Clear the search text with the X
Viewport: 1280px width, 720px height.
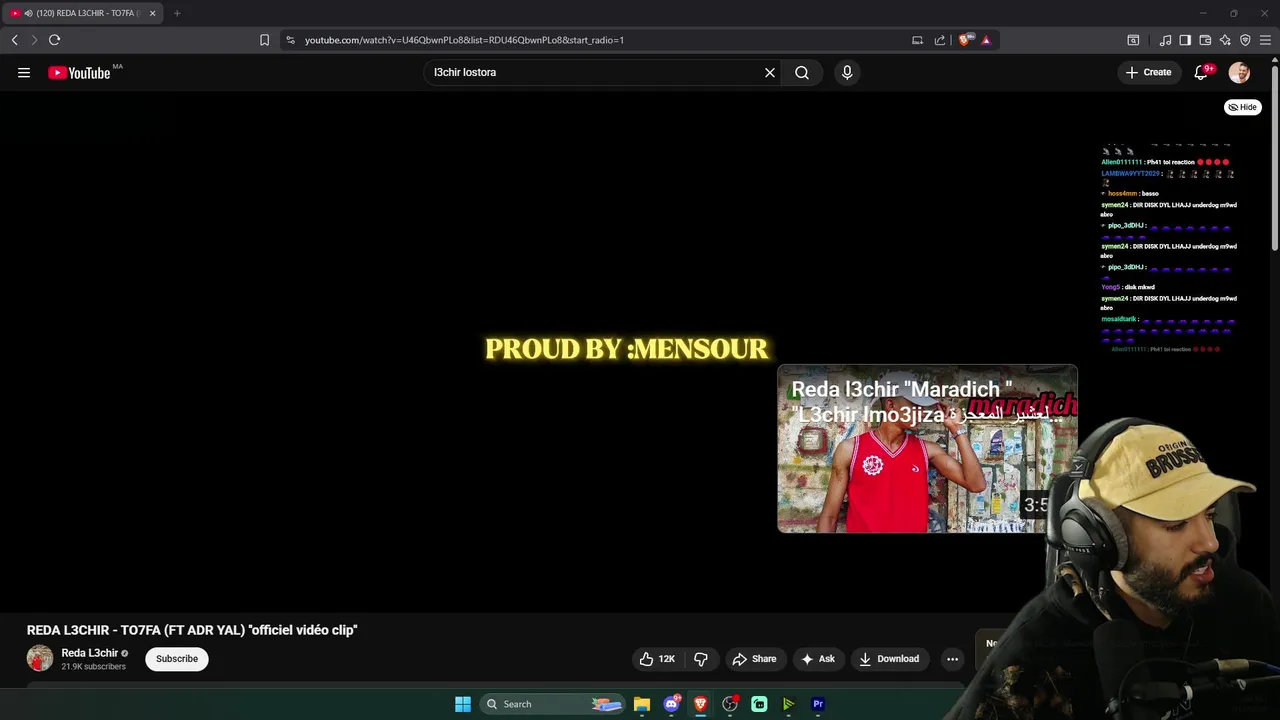(770, 72)
